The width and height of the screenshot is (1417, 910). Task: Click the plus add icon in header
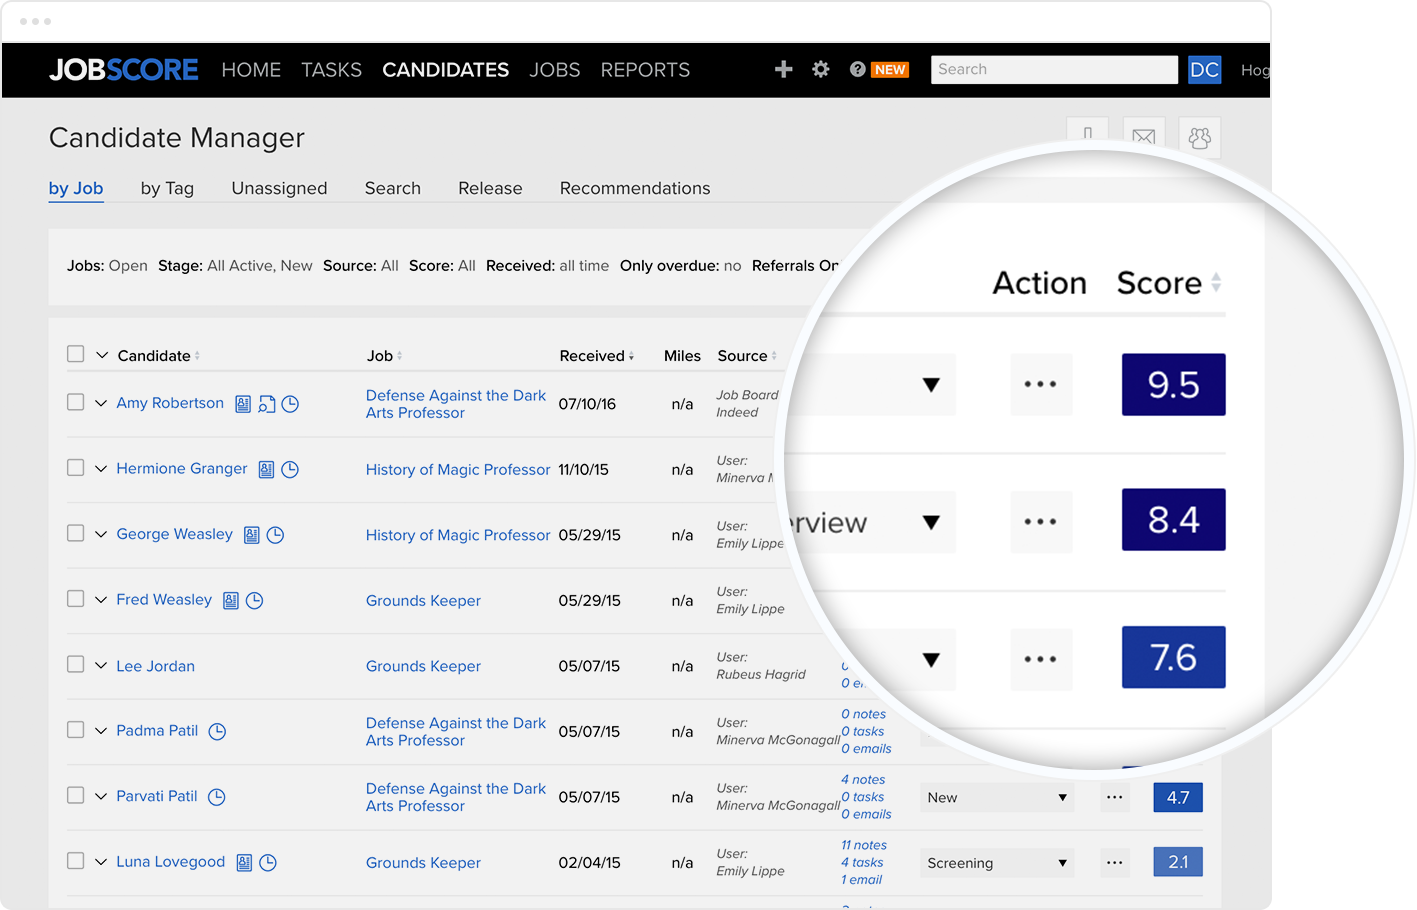(784, 69)
